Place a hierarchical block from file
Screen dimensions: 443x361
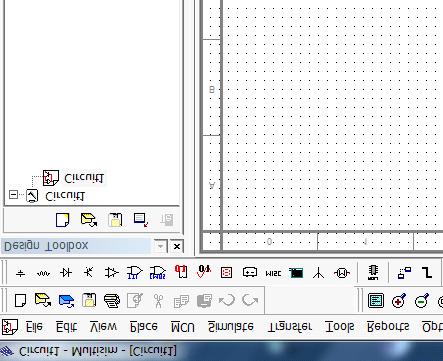point(404,273)
